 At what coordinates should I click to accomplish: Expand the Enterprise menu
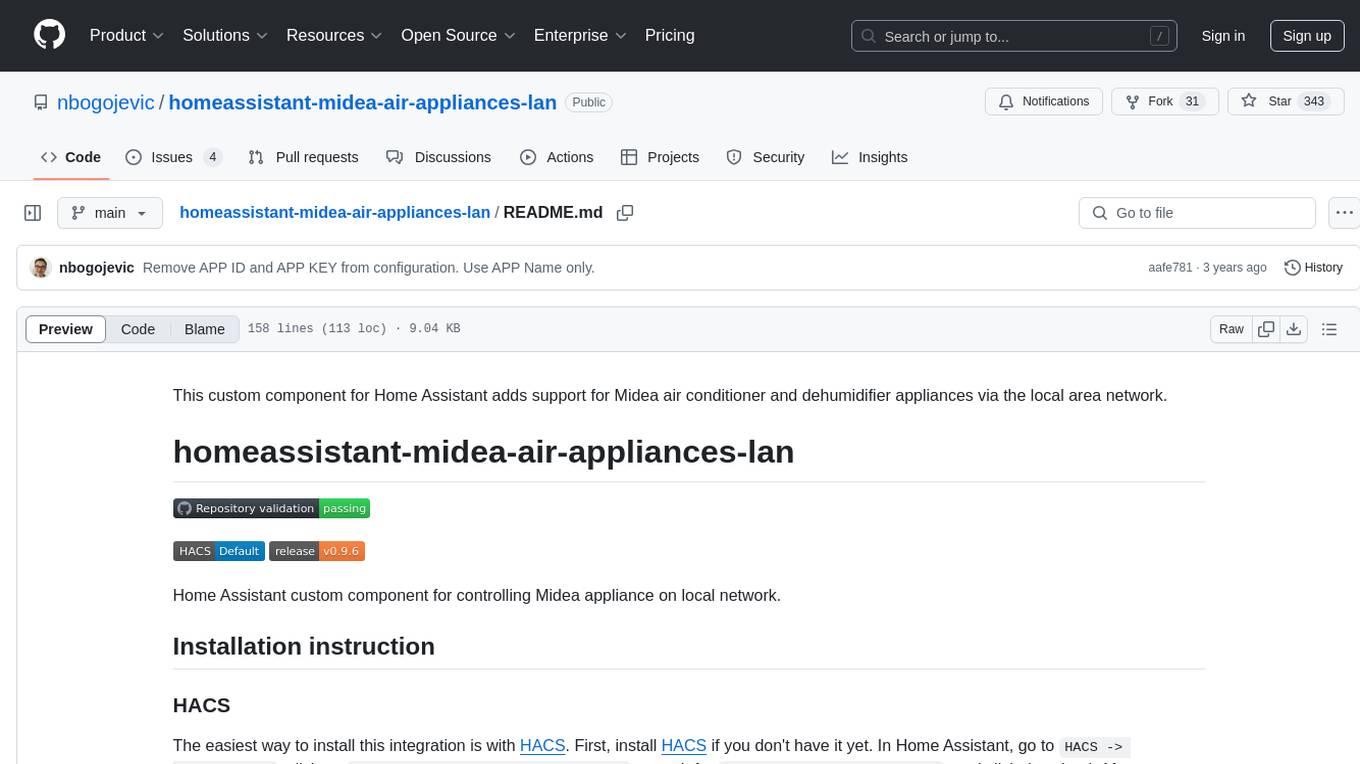coord(580,35)
